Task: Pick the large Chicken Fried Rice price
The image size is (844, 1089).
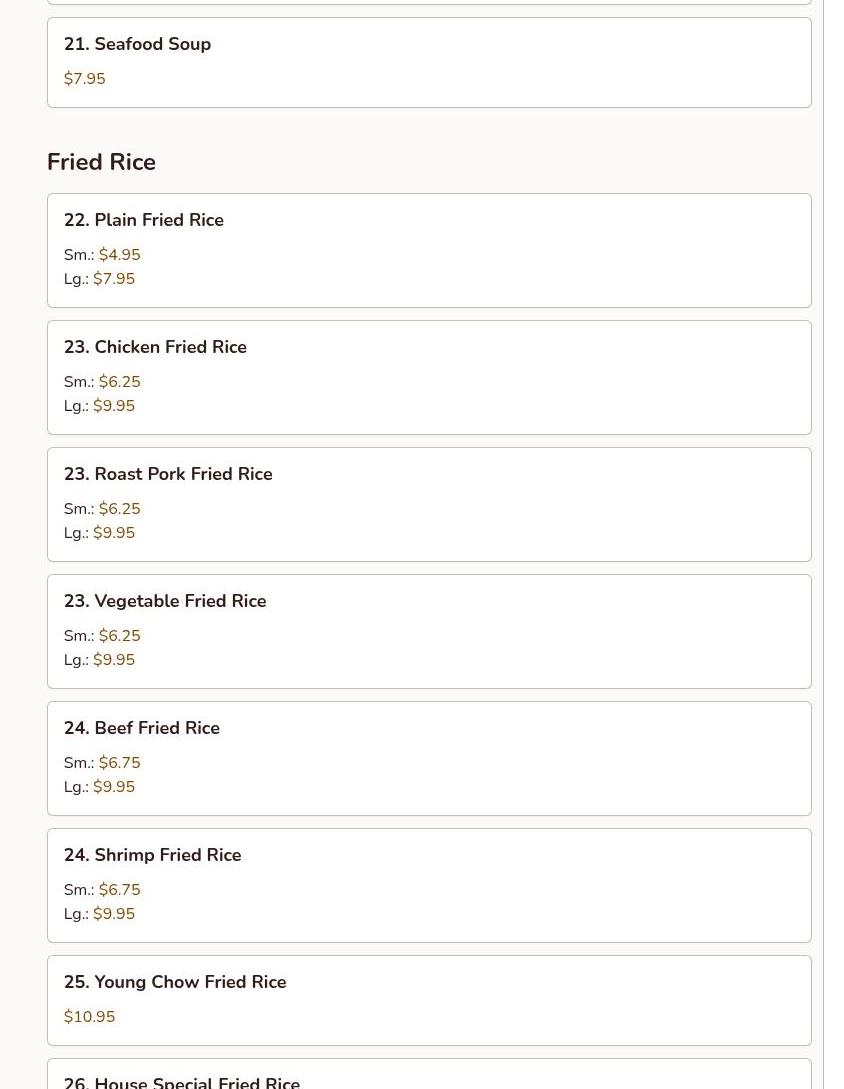Action: [x=114, y=406]
